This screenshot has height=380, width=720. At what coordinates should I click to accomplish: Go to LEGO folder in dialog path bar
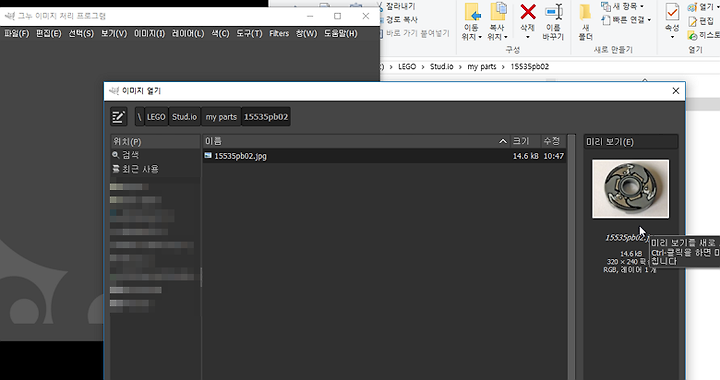coord(156,117)
